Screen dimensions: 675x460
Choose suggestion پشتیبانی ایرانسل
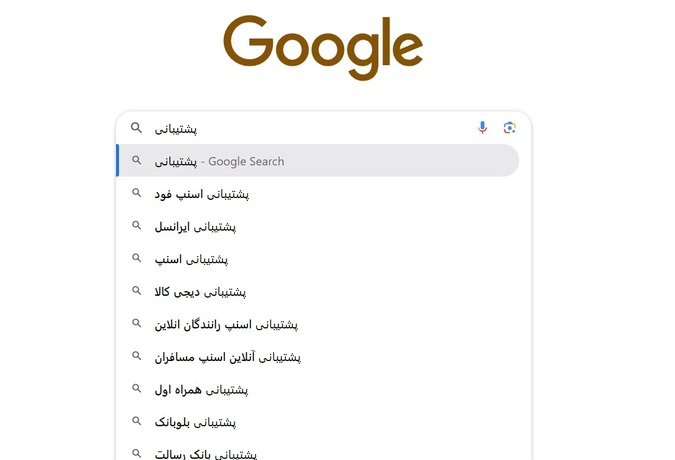[318, 226]
